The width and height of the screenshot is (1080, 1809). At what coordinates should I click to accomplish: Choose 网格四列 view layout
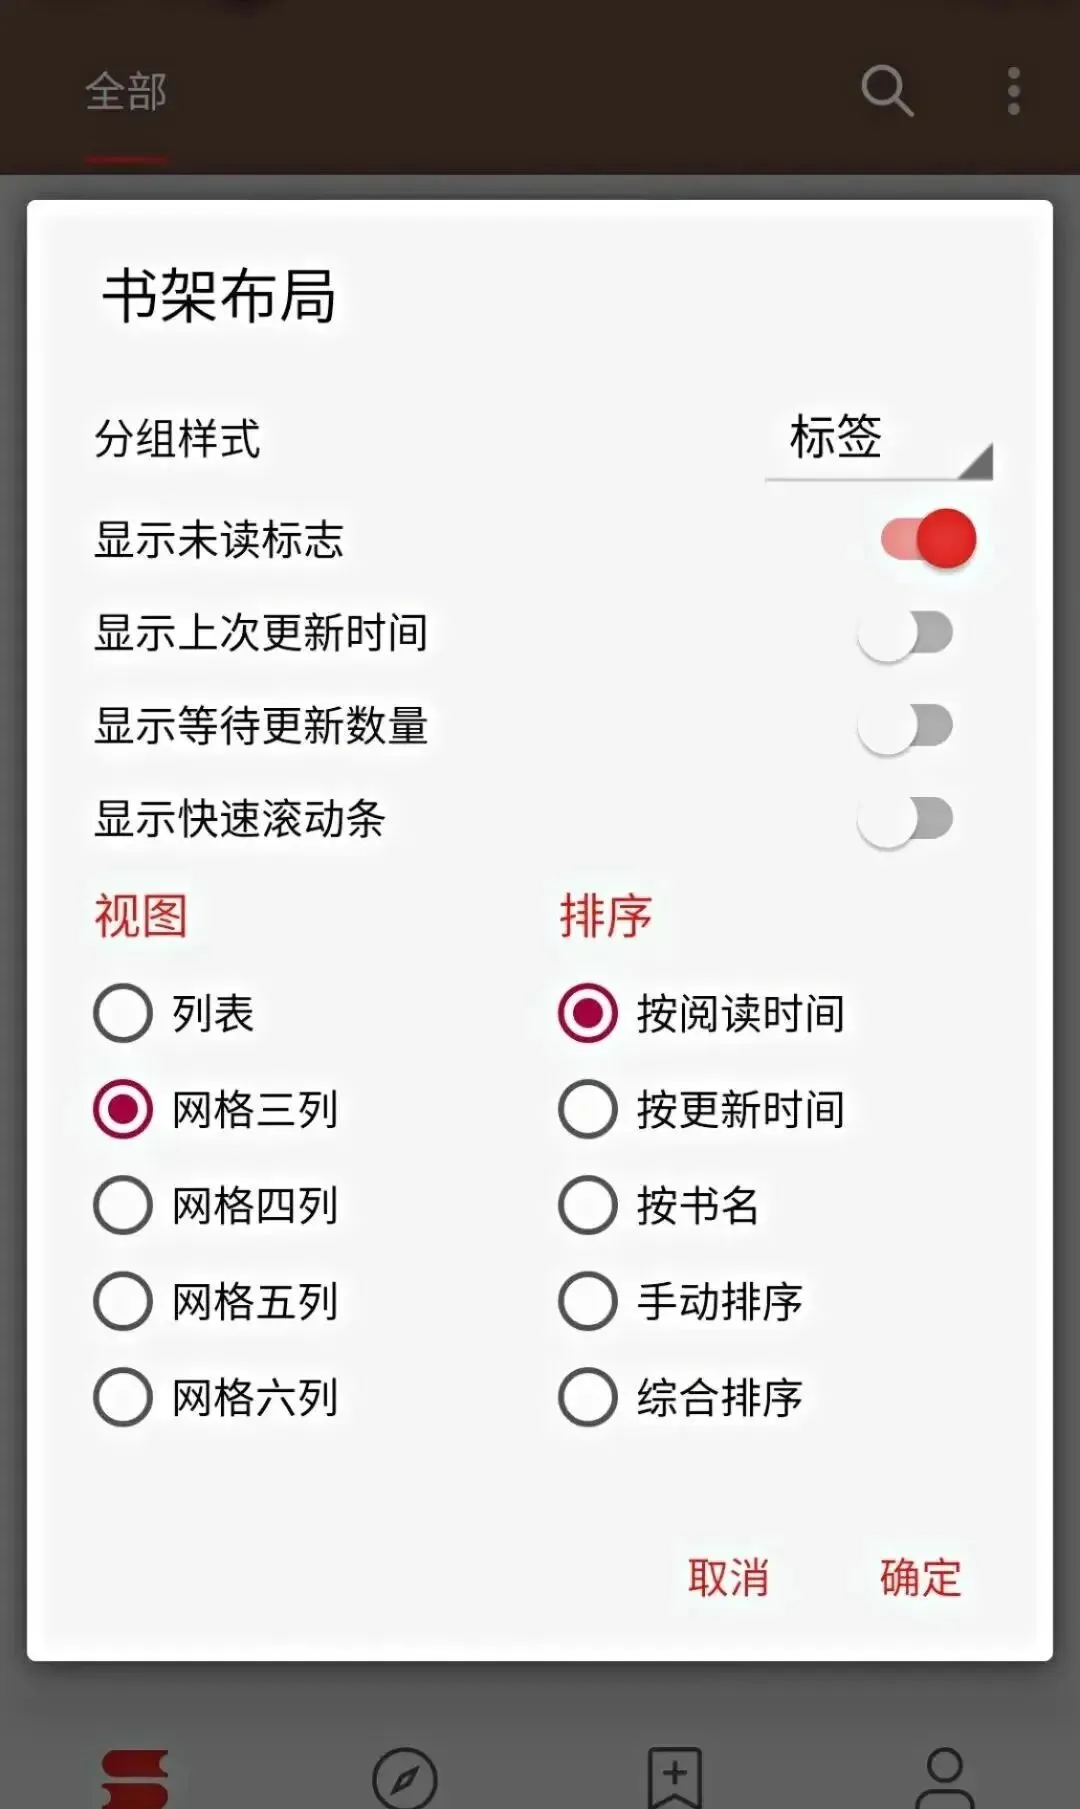coord(123,1205)
